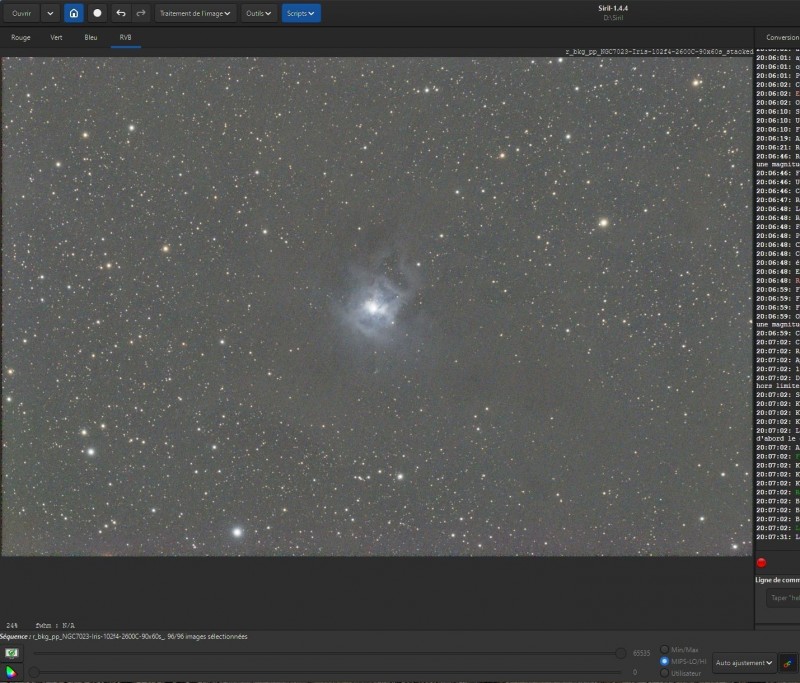The image size is (800, 683).
Task: Click the Siril-1.4.4 title text
Action: [613, 8]
